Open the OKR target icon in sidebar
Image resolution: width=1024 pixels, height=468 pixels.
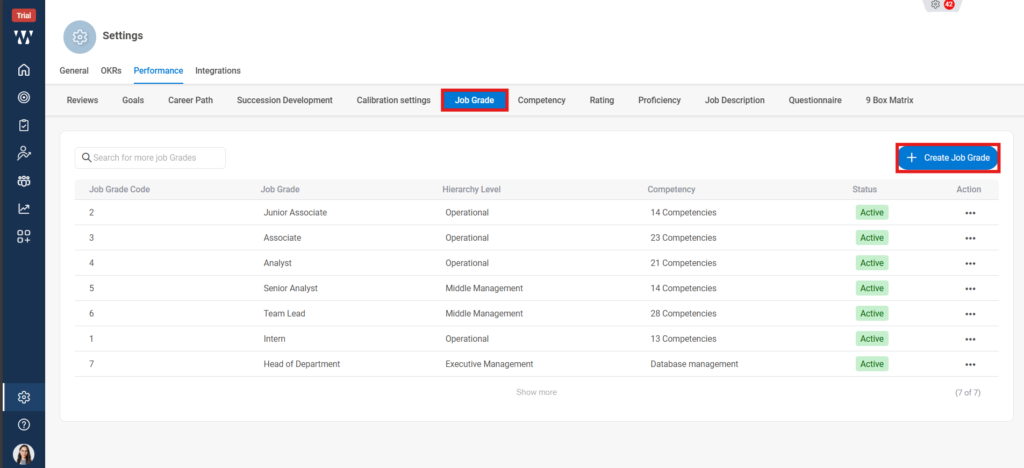(x=24, y=98)
